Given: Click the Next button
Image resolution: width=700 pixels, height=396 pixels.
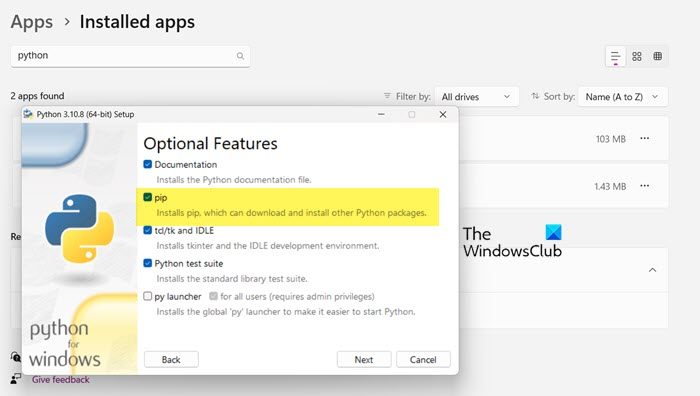Looking at the screenshot, I should pos(364,359).
